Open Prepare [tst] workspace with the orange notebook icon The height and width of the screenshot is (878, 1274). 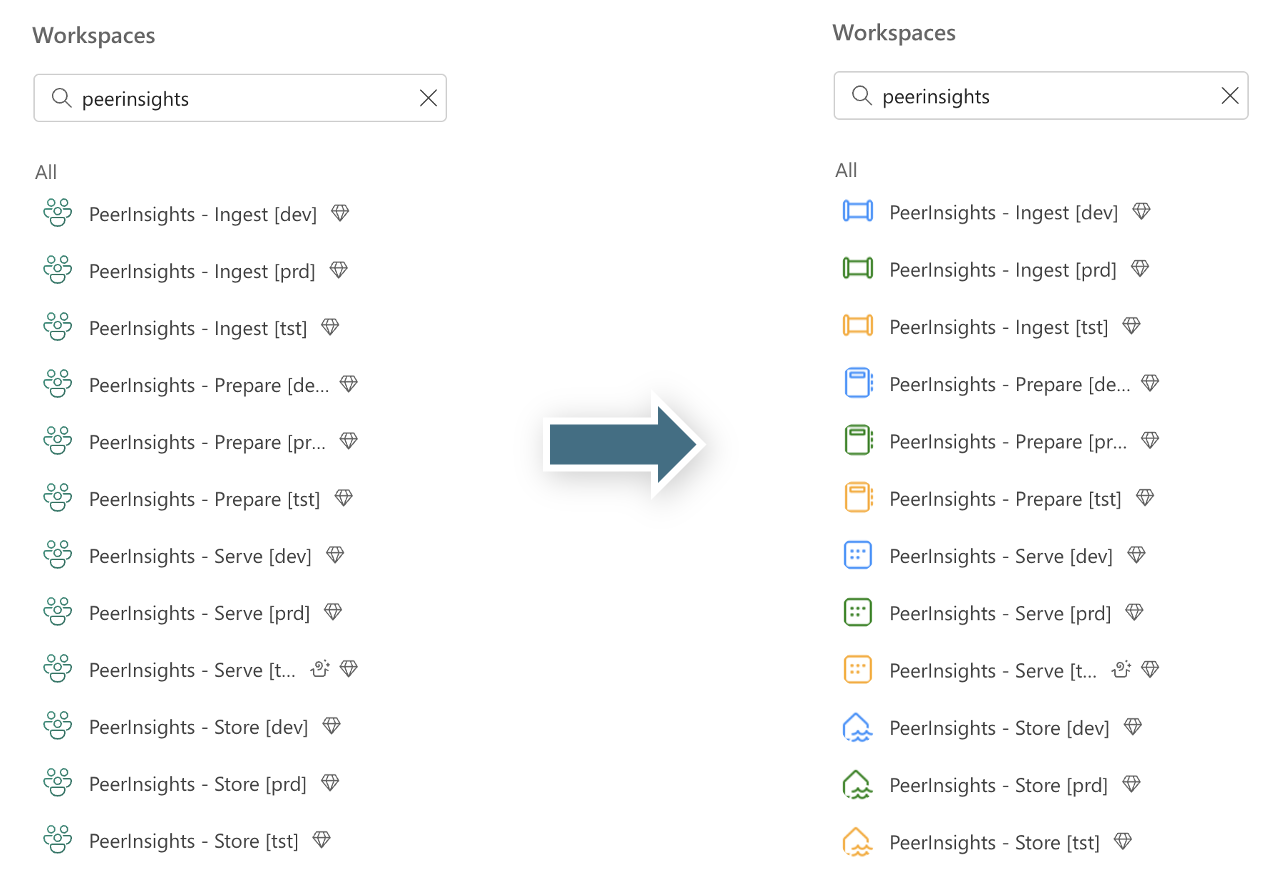pyautogui.click(x=1005, y=498)
